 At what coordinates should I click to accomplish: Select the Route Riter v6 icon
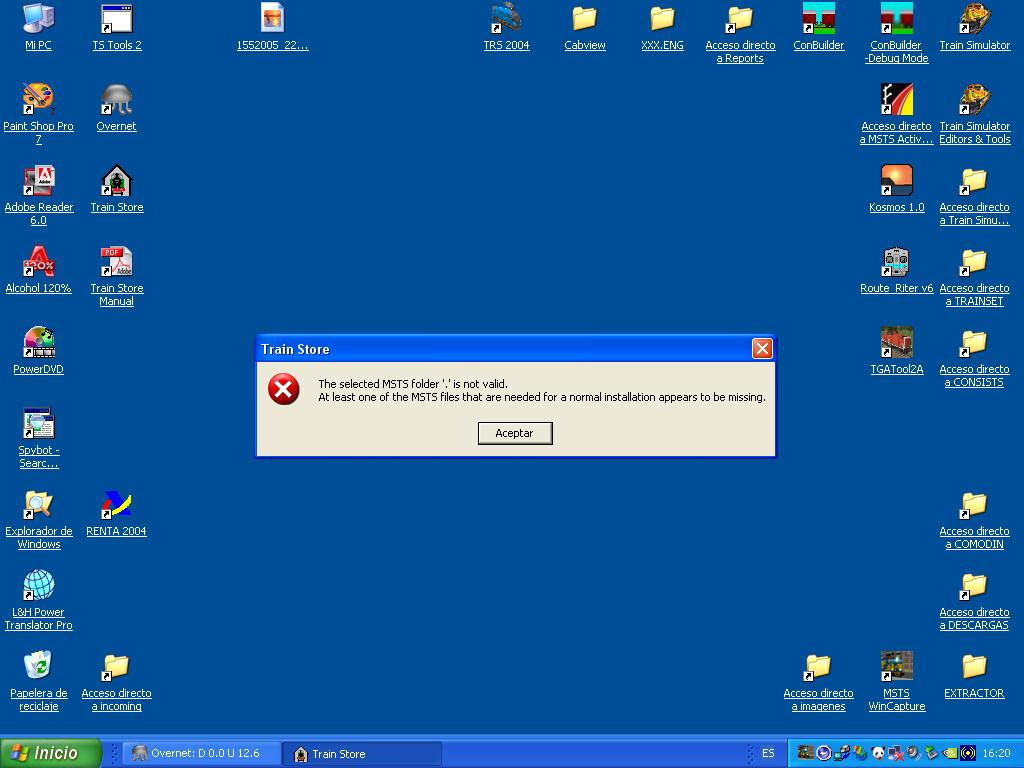[896, 264]
